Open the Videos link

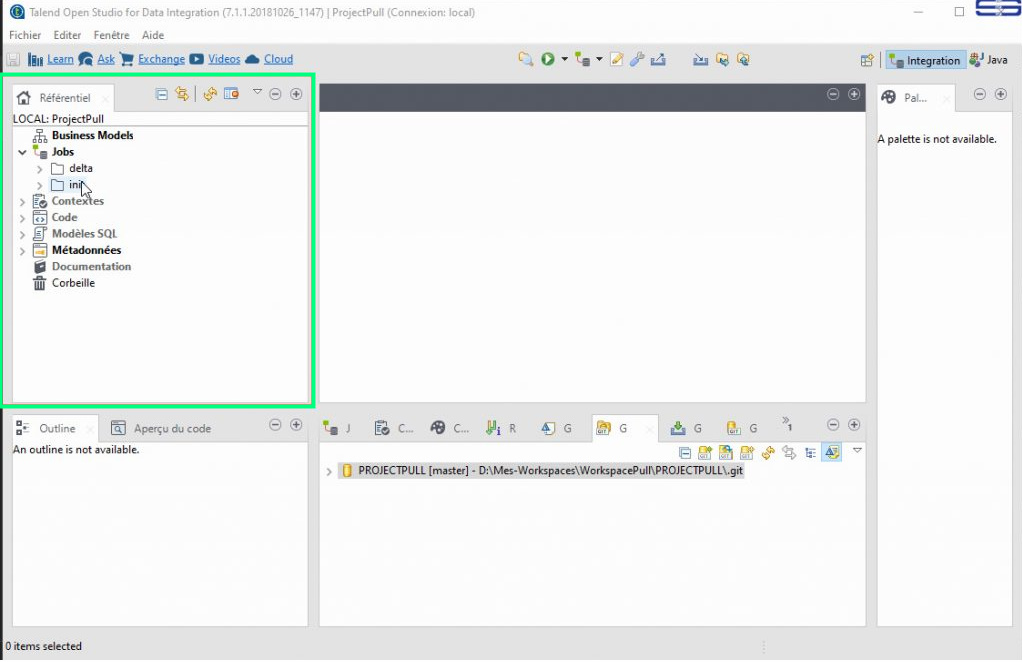pyautogui.click(x=224, y=59)
